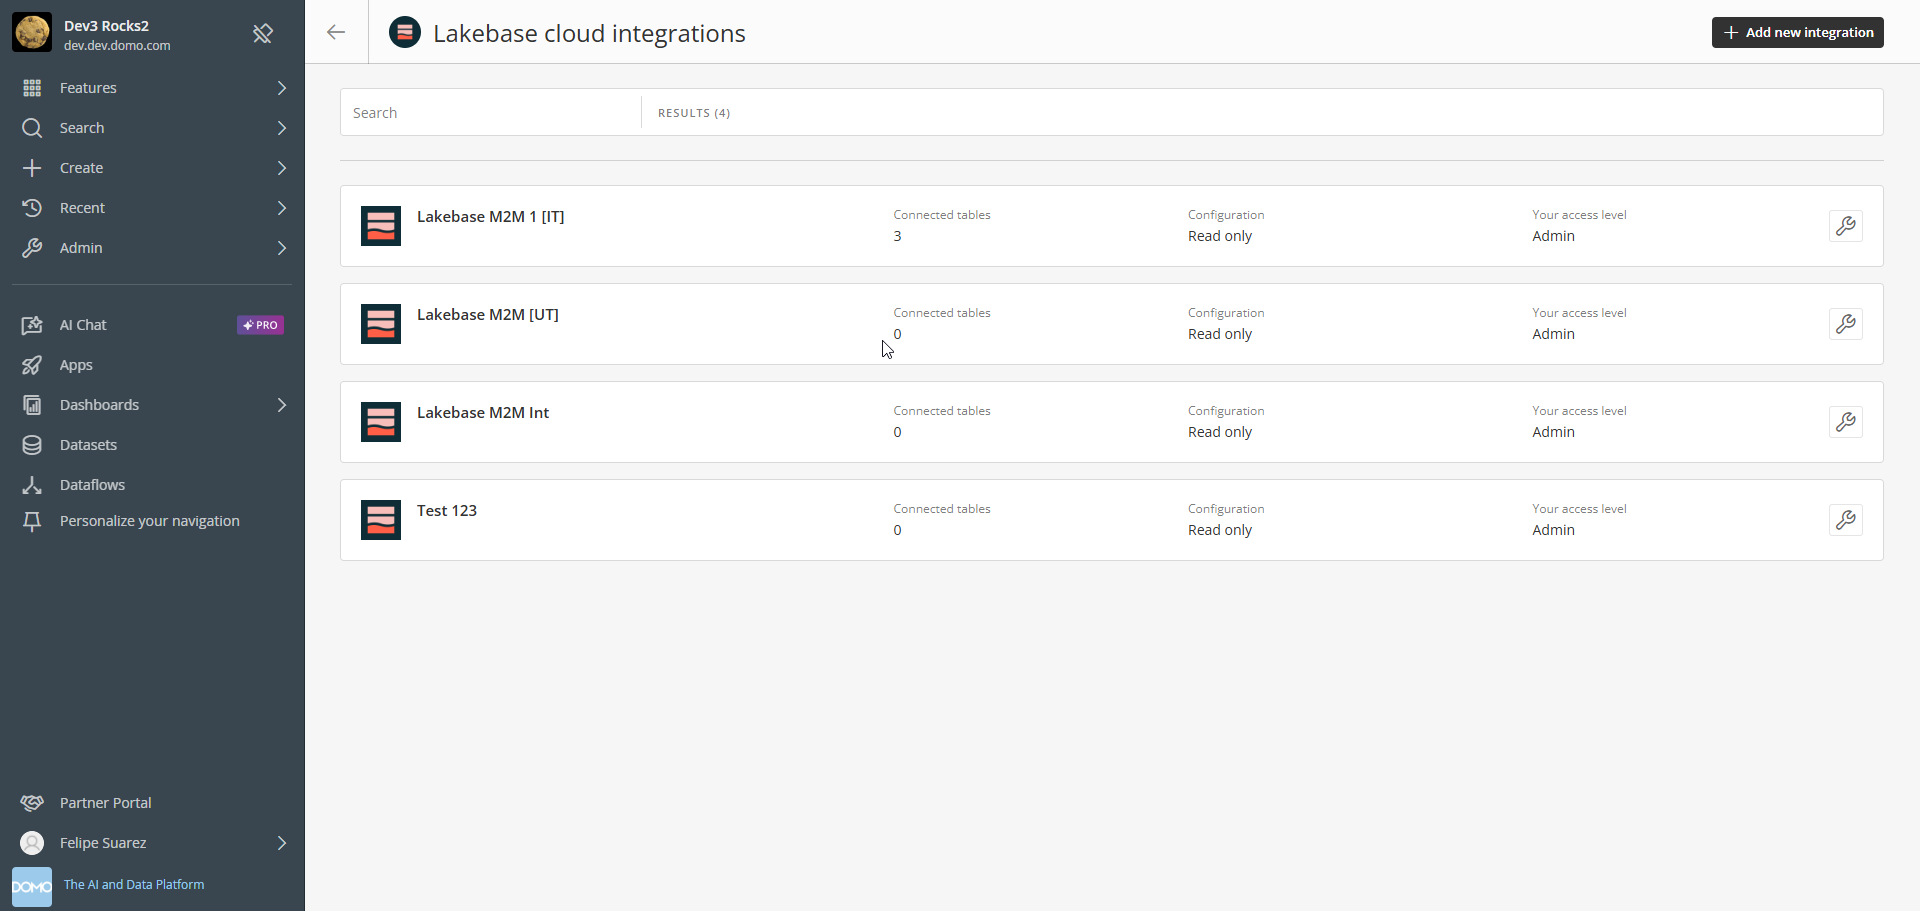Image resolution: width=1920 pixels, height=911 pixels.
Task: Click the Search magnifier icon in sidebar
Action: point(32,128)
